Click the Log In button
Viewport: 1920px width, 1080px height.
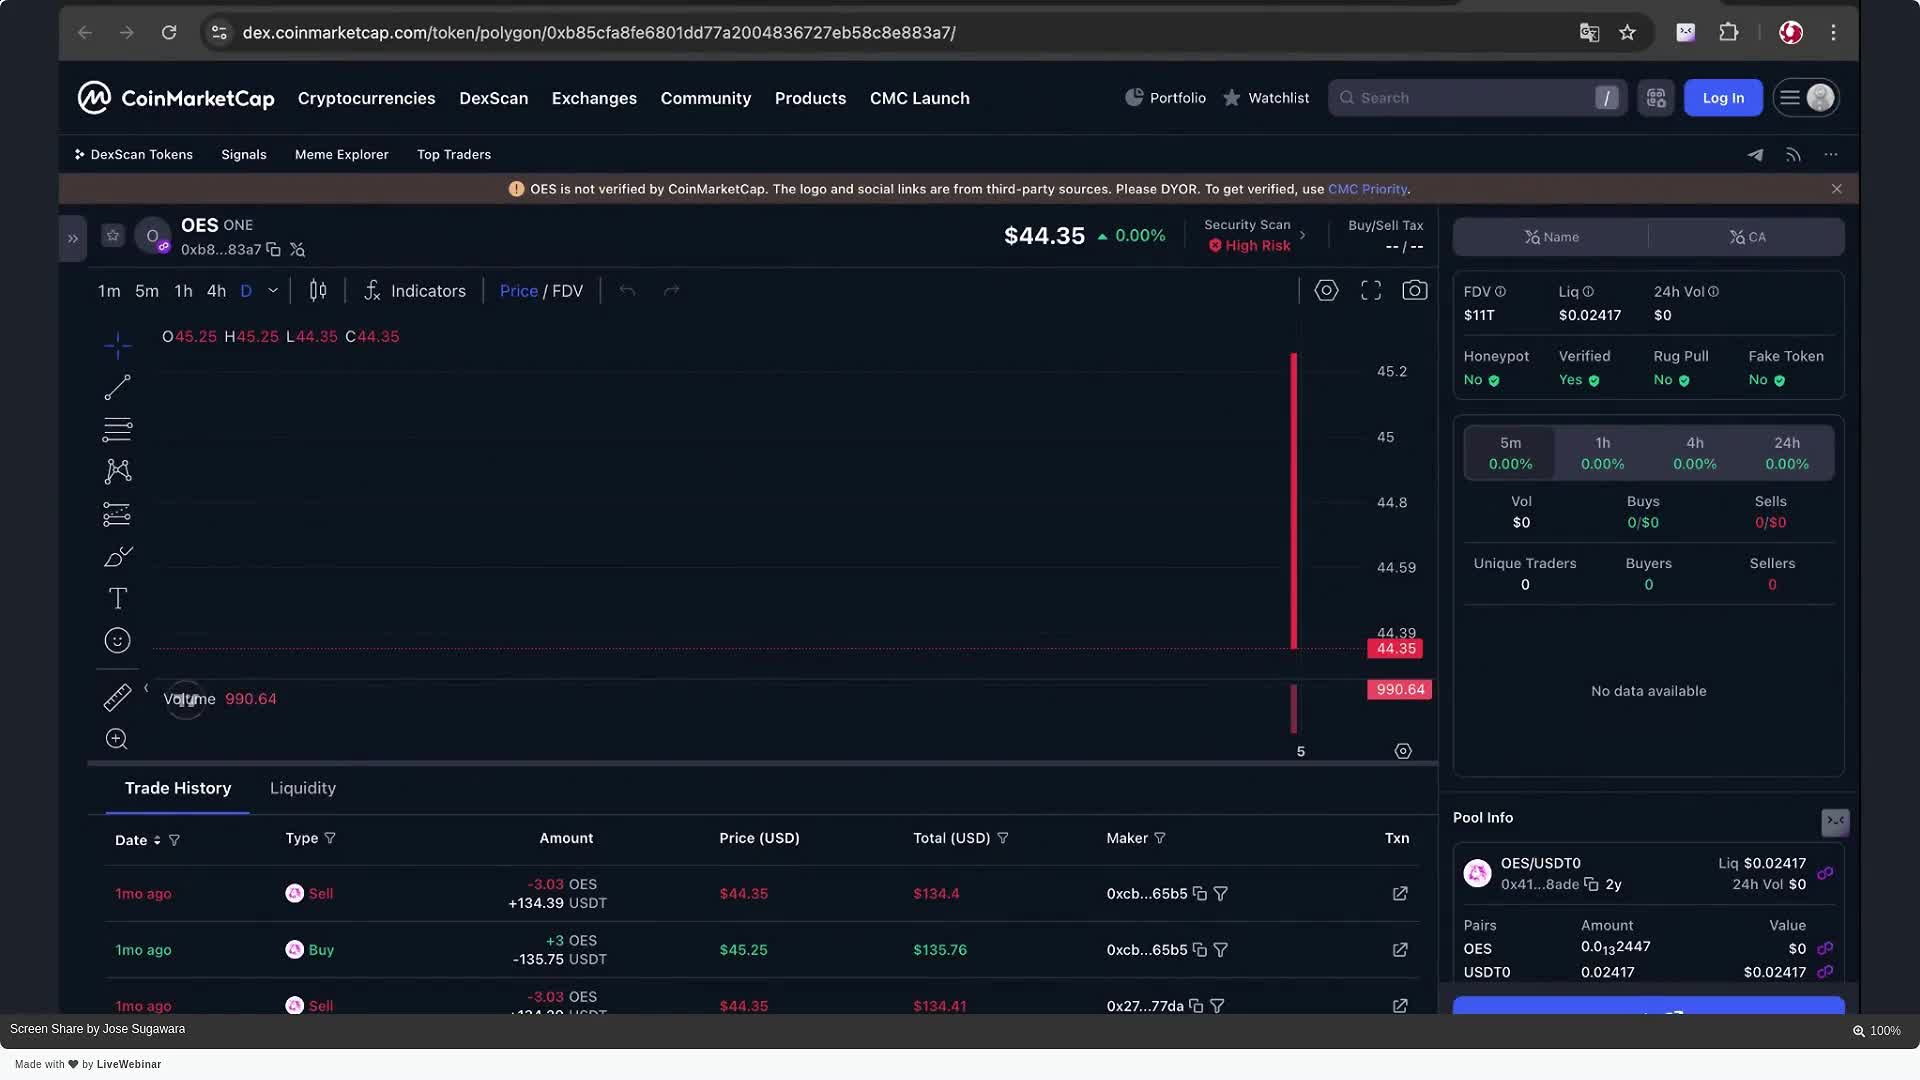tap(1722, 98)
